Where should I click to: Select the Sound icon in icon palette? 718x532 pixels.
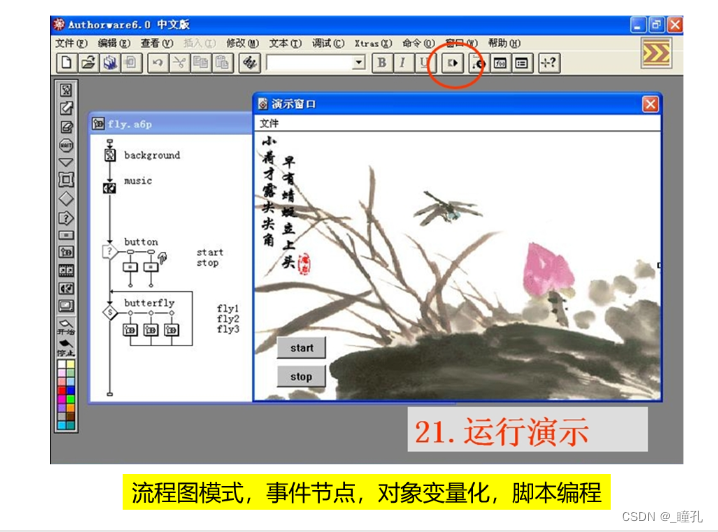(x=66, y=288)
